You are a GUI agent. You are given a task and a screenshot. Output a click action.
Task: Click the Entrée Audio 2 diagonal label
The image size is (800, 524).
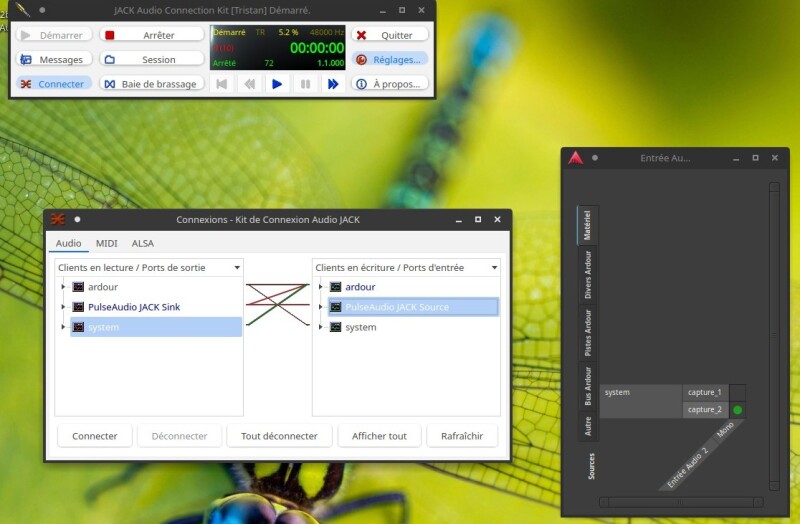(x=688, y=467)
